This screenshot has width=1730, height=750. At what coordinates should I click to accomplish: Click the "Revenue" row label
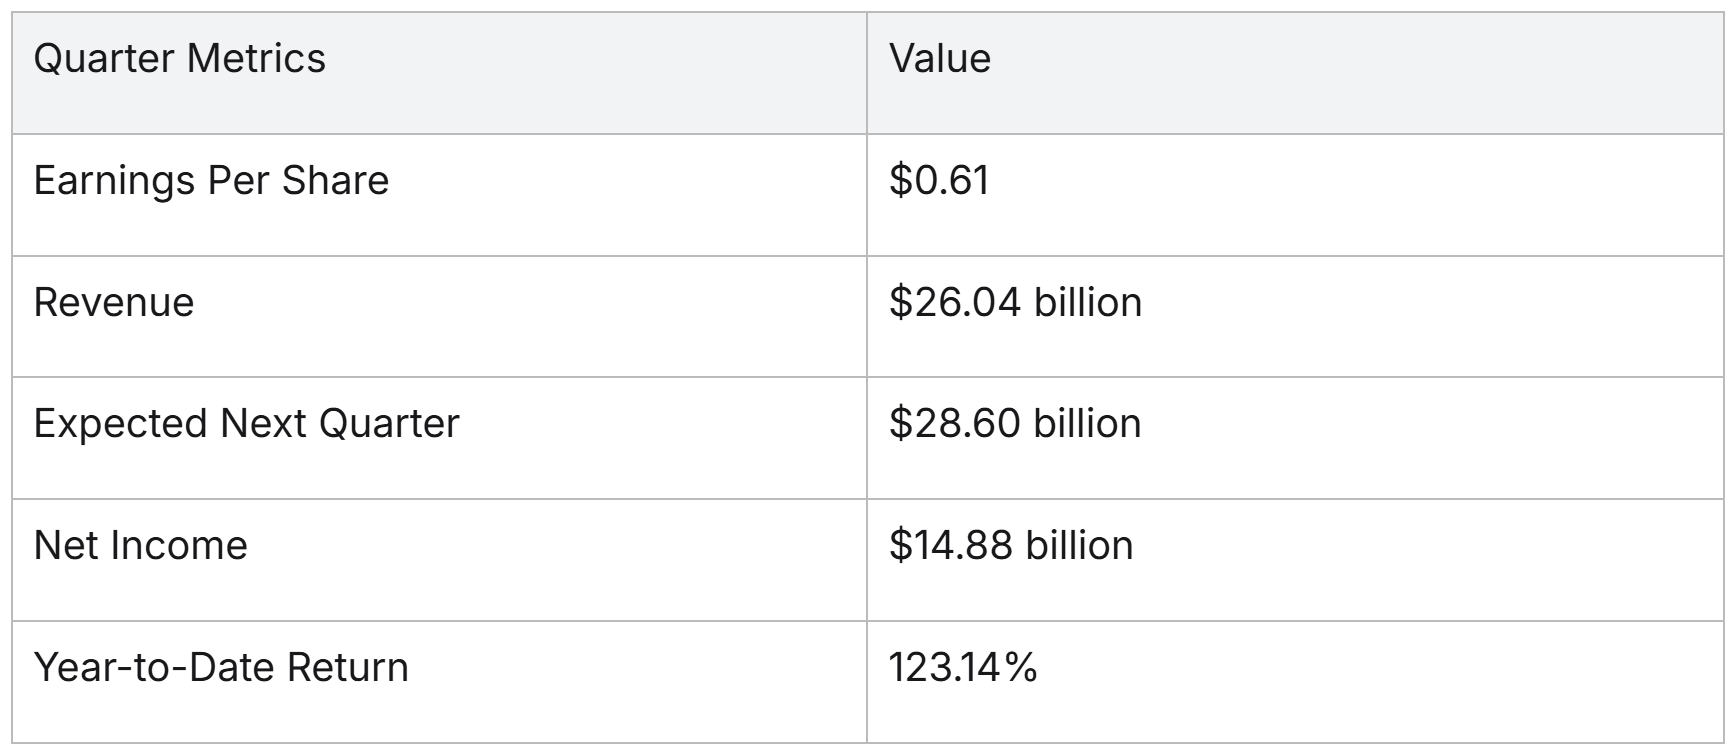(x=114, y=303)
